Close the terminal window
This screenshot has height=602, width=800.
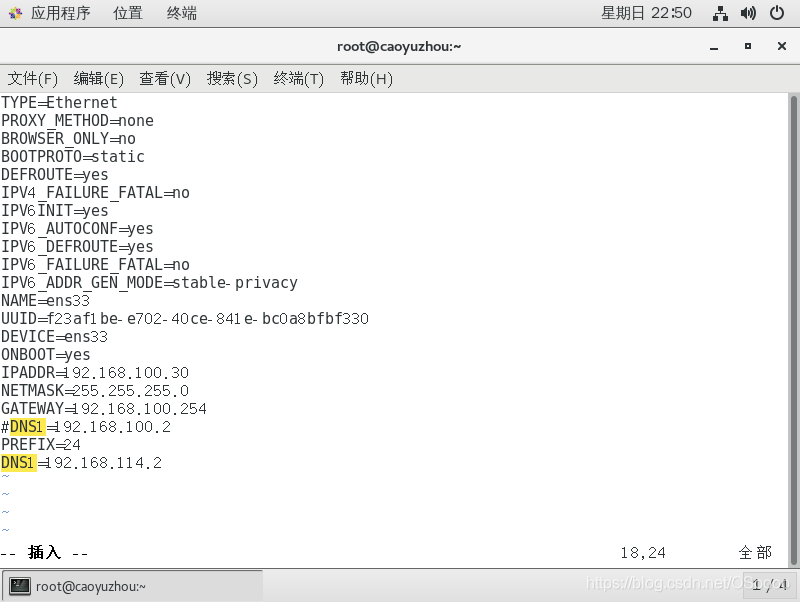click(x=781, y=46)
